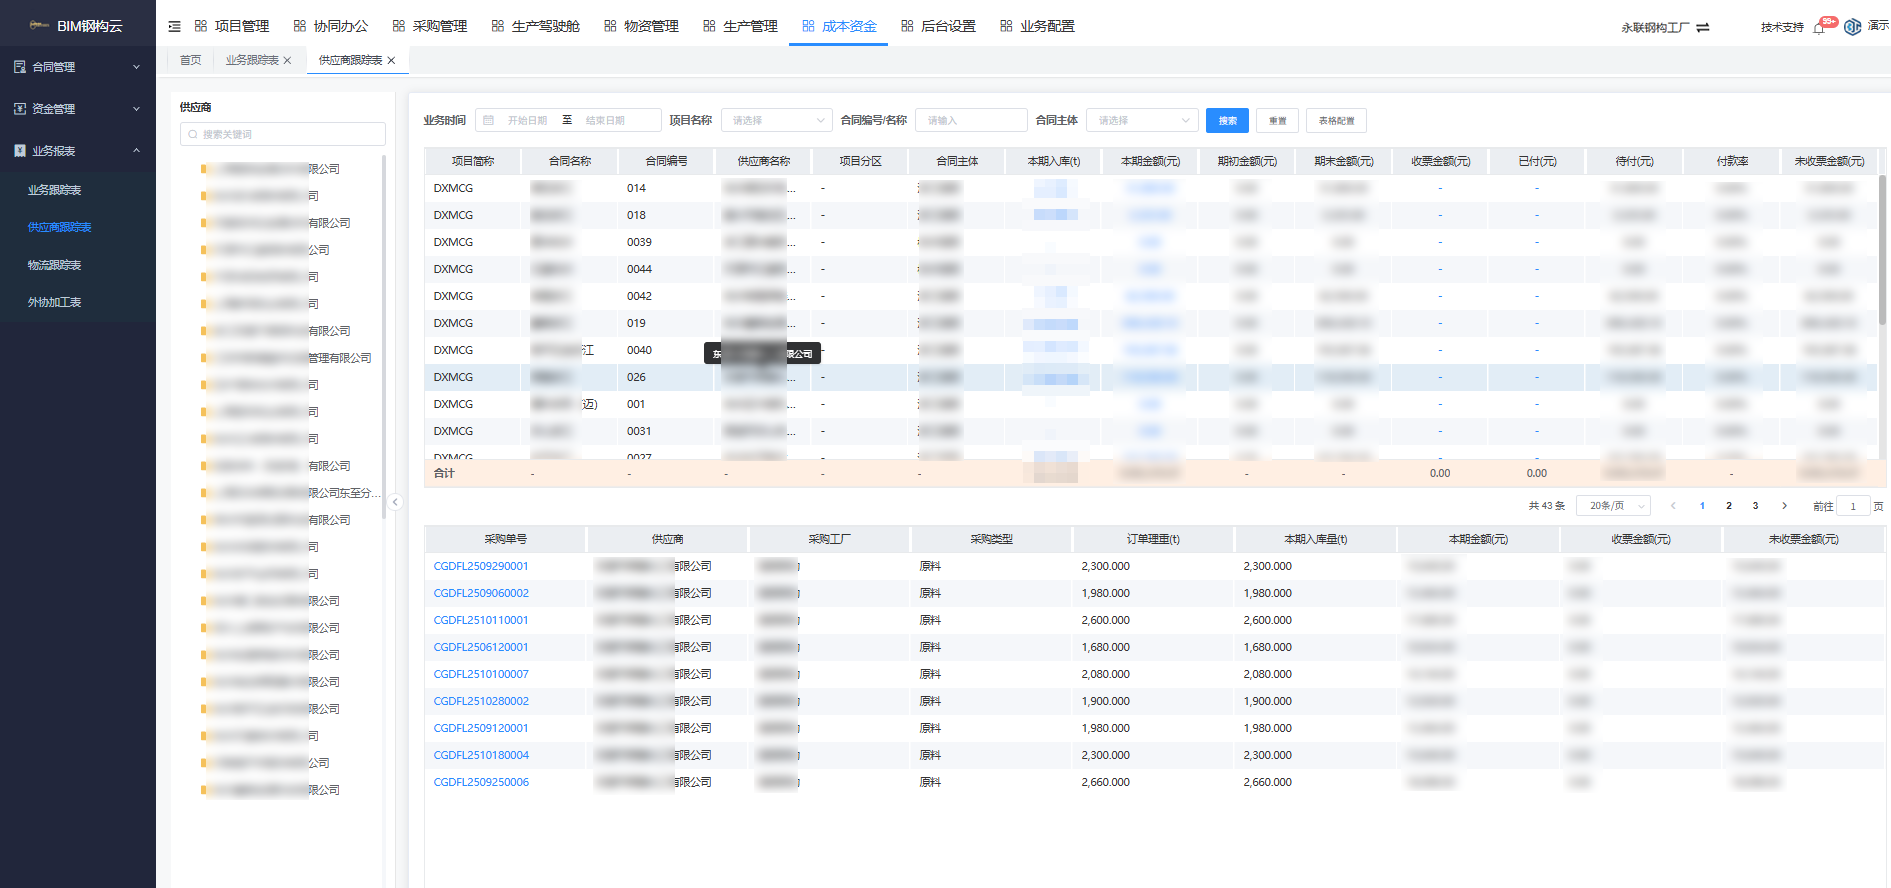Click the 演示 user avatar icon
The height and width of the screenshot is (888, 1891).
point(1852,27)
